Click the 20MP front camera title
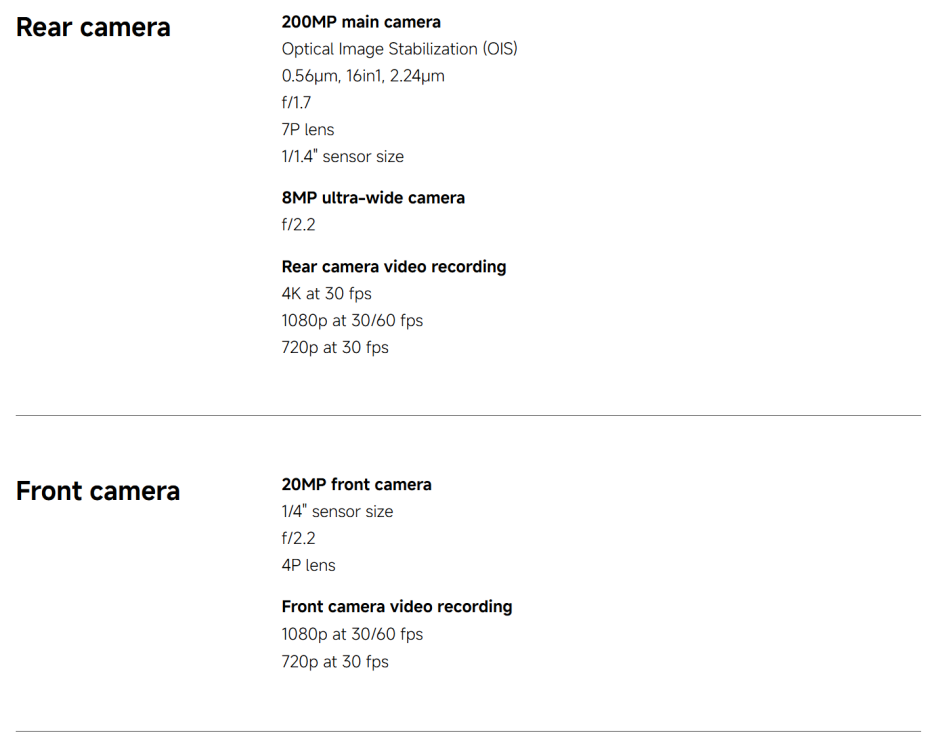This screenshot has width=950, height=748. click(357, 485)
